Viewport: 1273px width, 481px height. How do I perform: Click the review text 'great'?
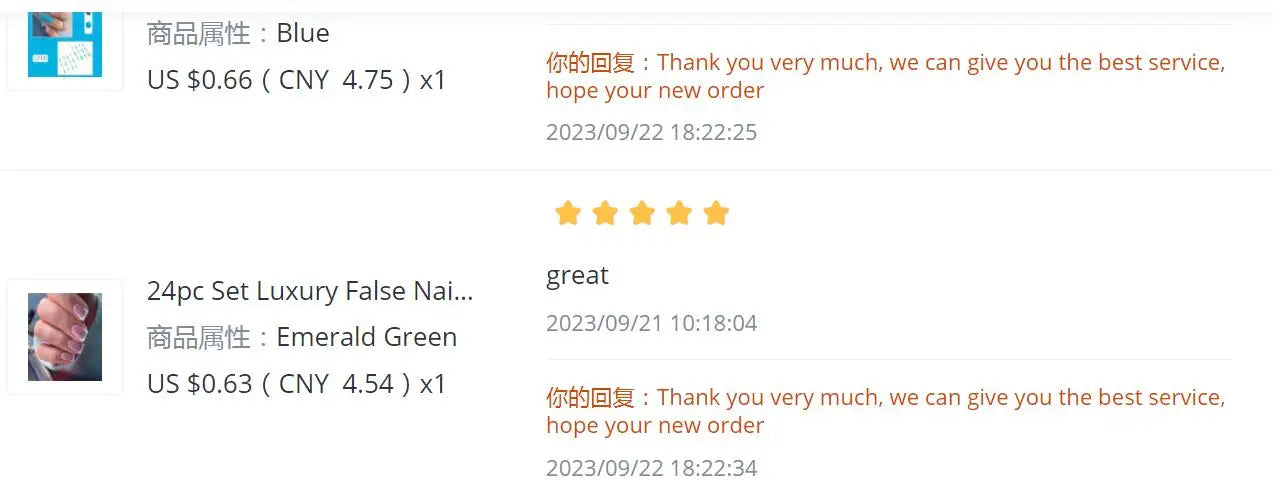[577, 275]
